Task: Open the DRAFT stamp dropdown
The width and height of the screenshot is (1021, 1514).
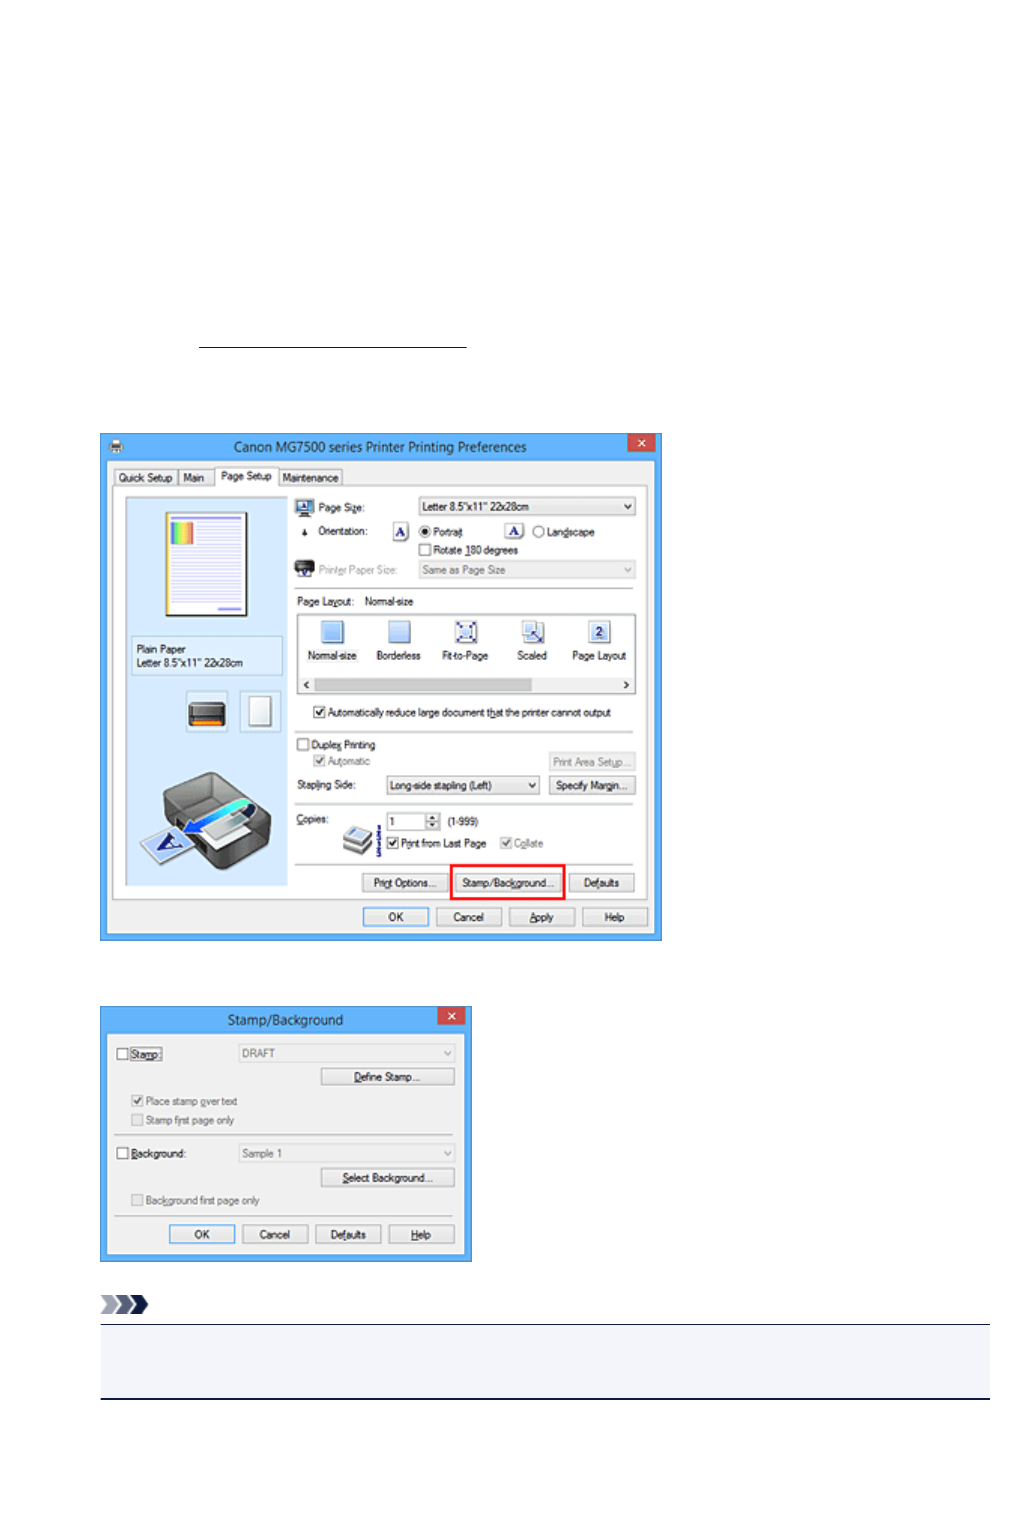Action: pyautogui.click(x=346, y=1053)
